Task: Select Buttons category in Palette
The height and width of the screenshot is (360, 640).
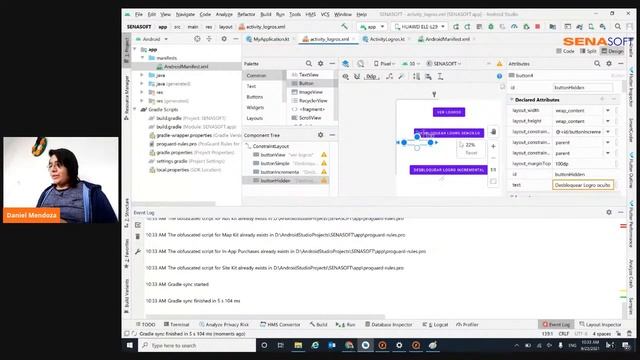Action: pos(255,97)
